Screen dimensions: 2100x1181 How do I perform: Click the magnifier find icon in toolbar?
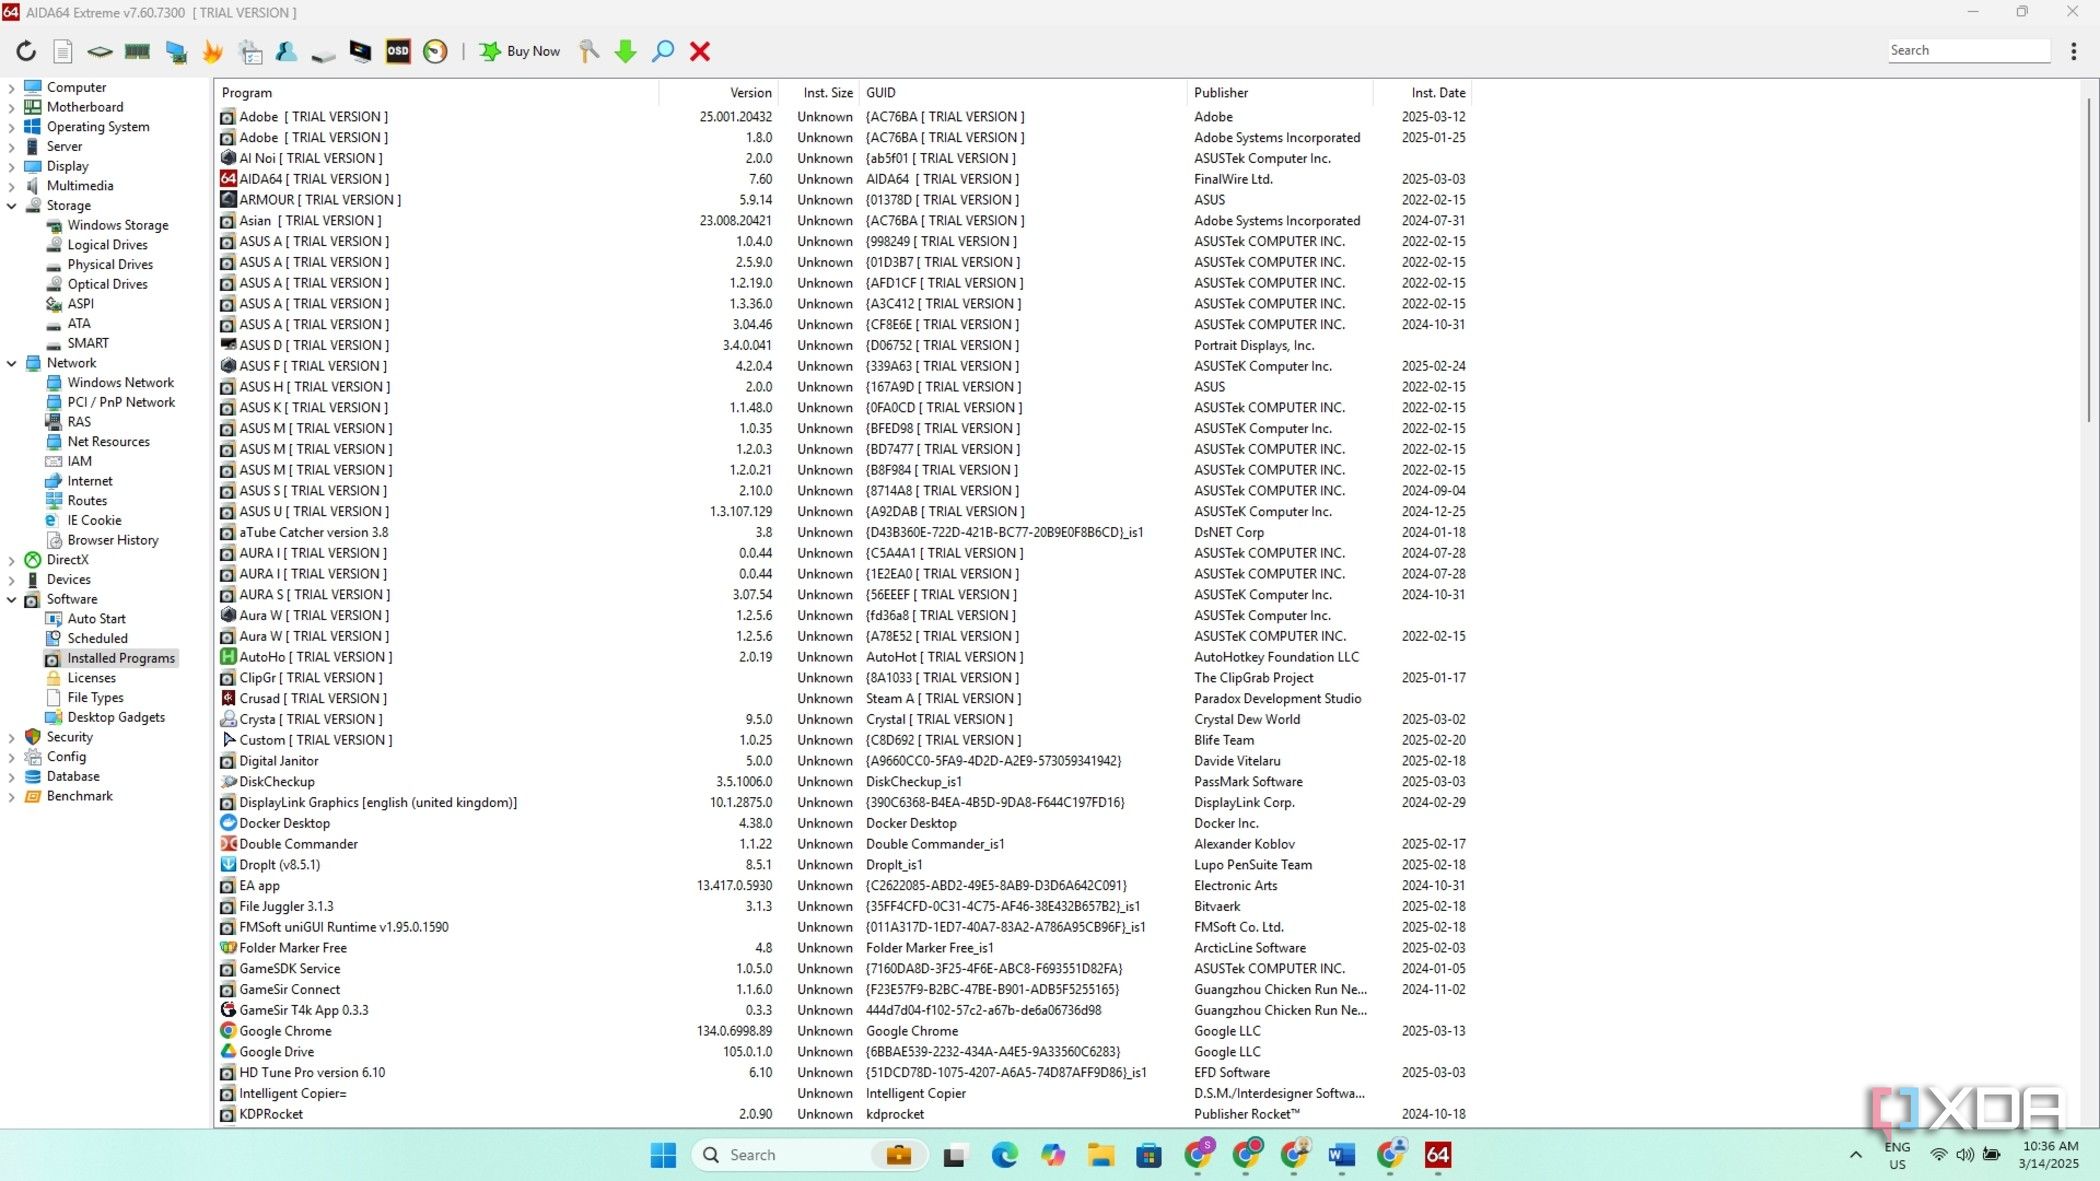pos(662,51)
